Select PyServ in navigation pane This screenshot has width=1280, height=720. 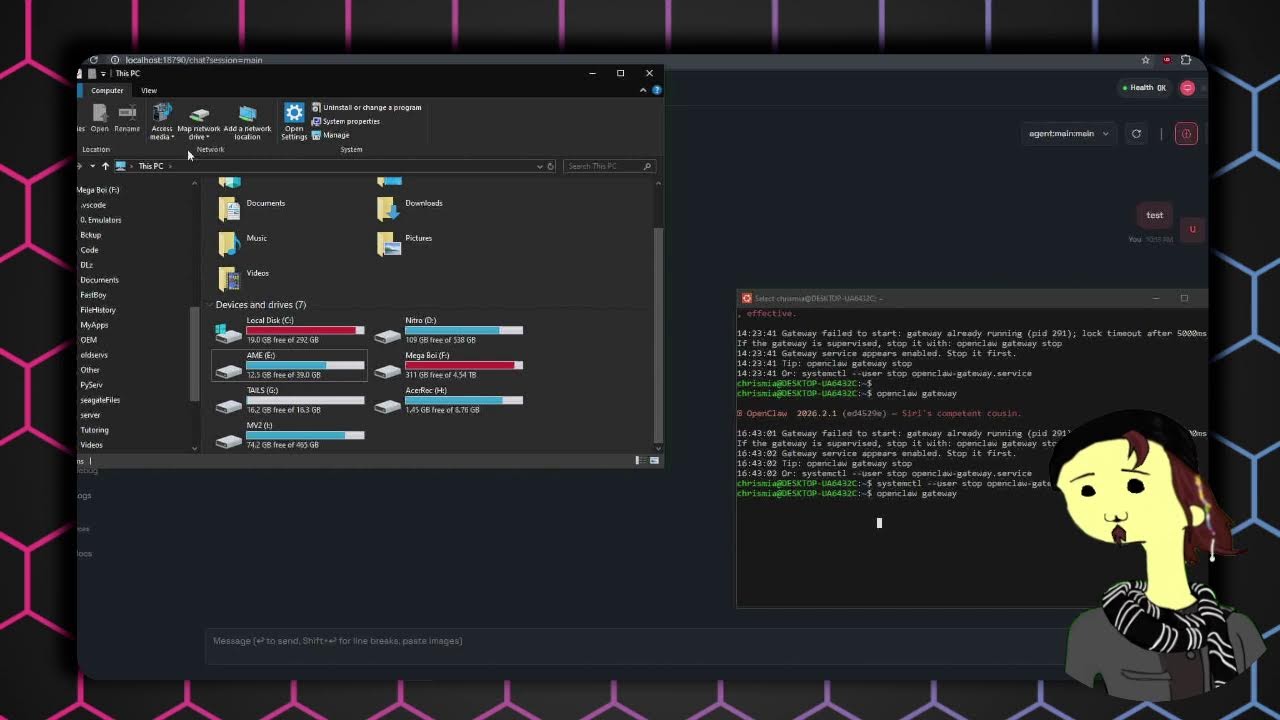click(91, 385)
